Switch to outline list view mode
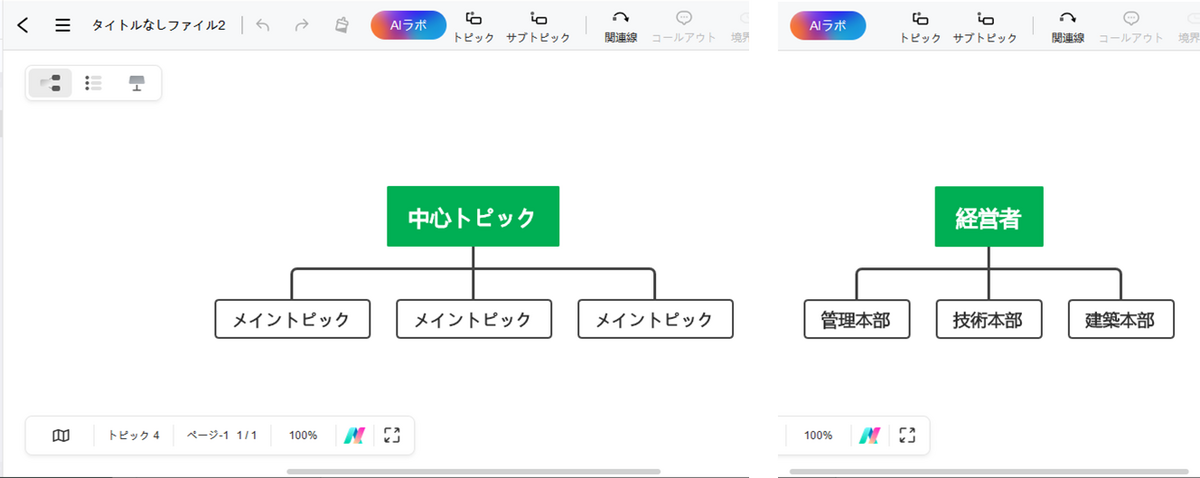 (x=93, y=83)
